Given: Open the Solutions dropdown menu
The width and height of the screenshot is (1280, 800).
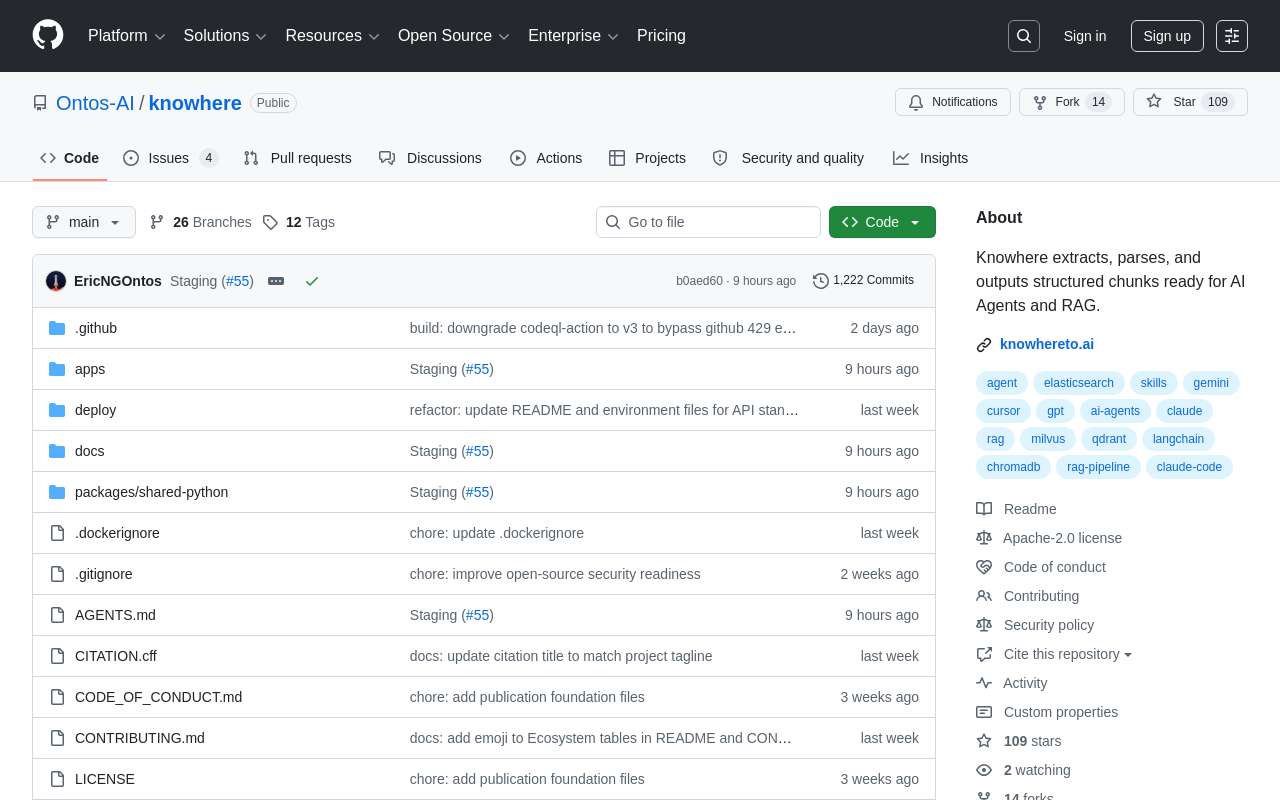Looking at the screenshot, I should click(225, 36).
